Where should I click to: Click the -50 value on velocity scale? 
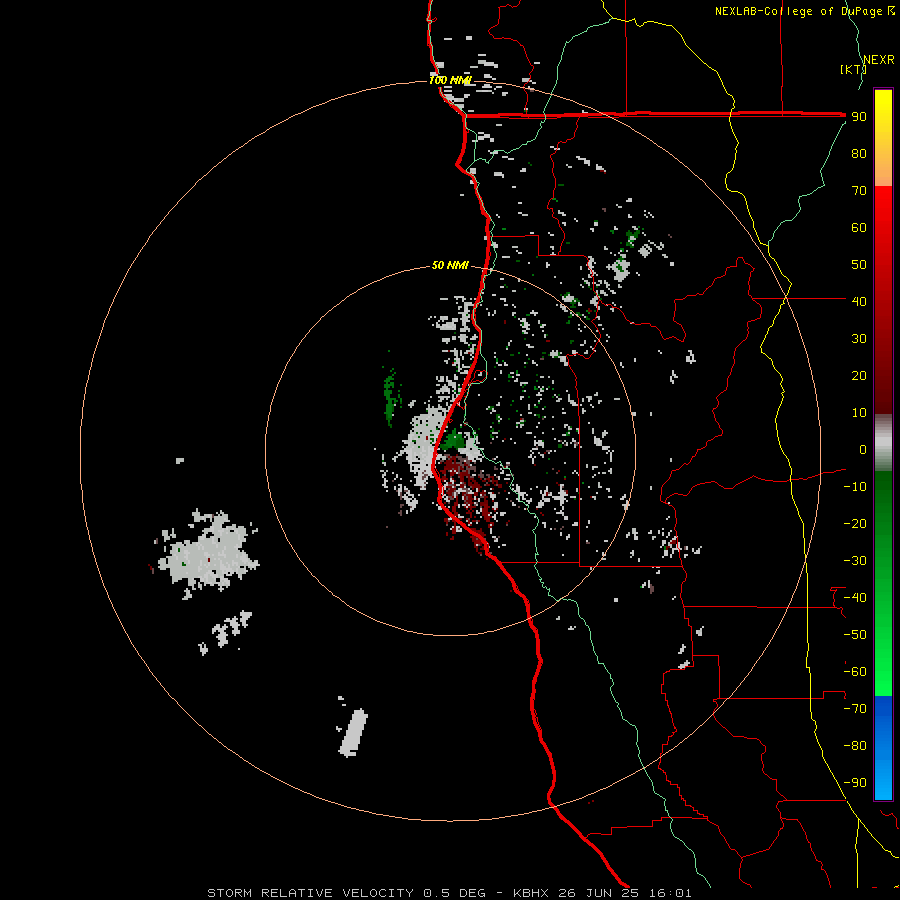(x=855, y=635)
